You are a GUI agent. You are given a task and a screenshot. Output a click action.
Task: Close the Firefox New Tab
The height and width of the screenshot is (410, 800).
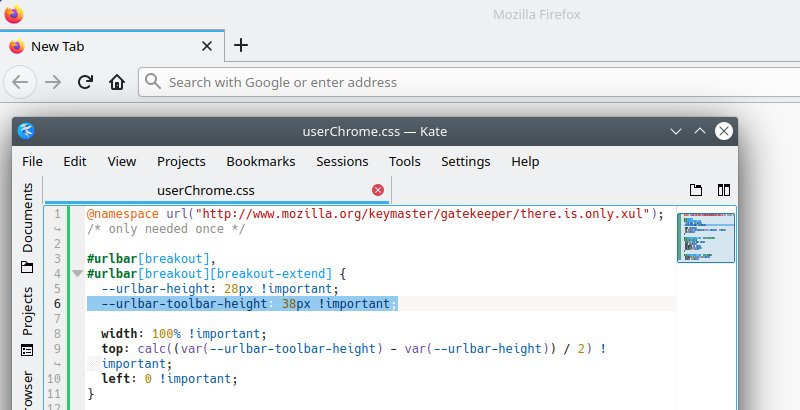point(207,46)
